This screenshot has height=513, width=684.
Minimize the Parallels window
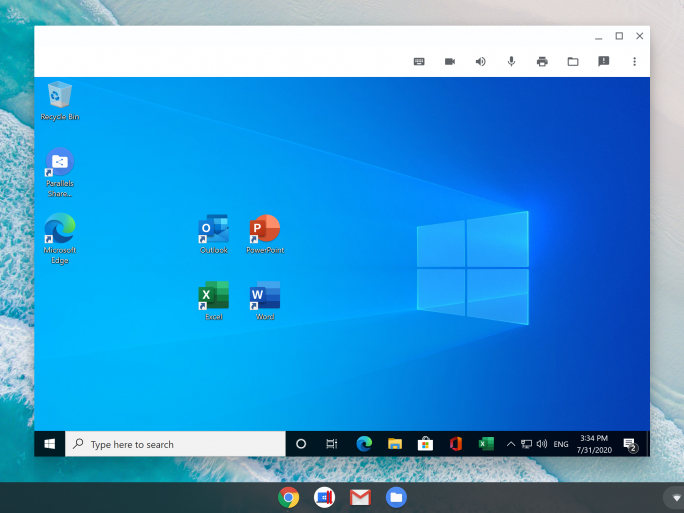[x=598, y=38]
